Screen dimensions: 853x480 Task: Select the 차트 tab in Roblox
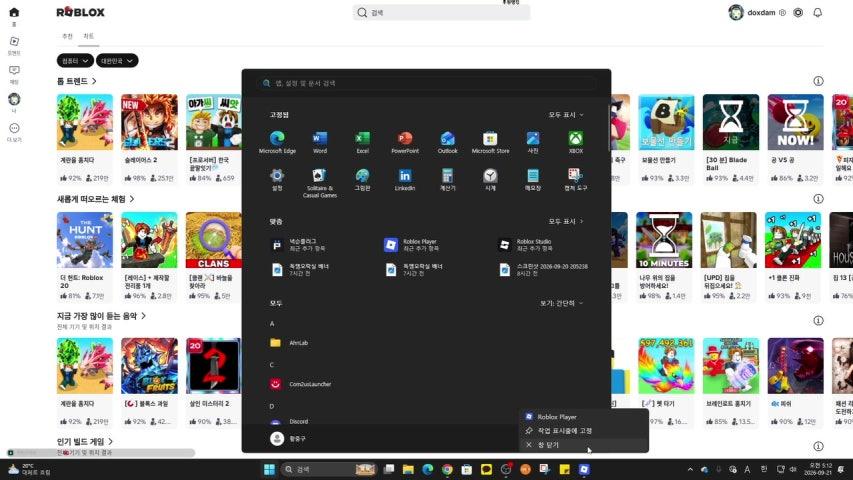(89, 36)
